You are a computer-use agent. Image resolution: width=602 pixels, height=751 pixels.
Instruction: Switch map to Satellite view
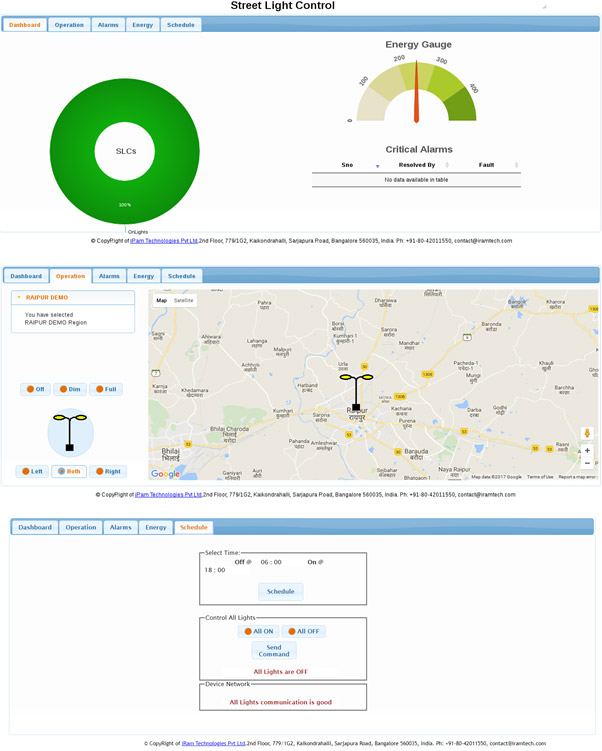[183, 300]
